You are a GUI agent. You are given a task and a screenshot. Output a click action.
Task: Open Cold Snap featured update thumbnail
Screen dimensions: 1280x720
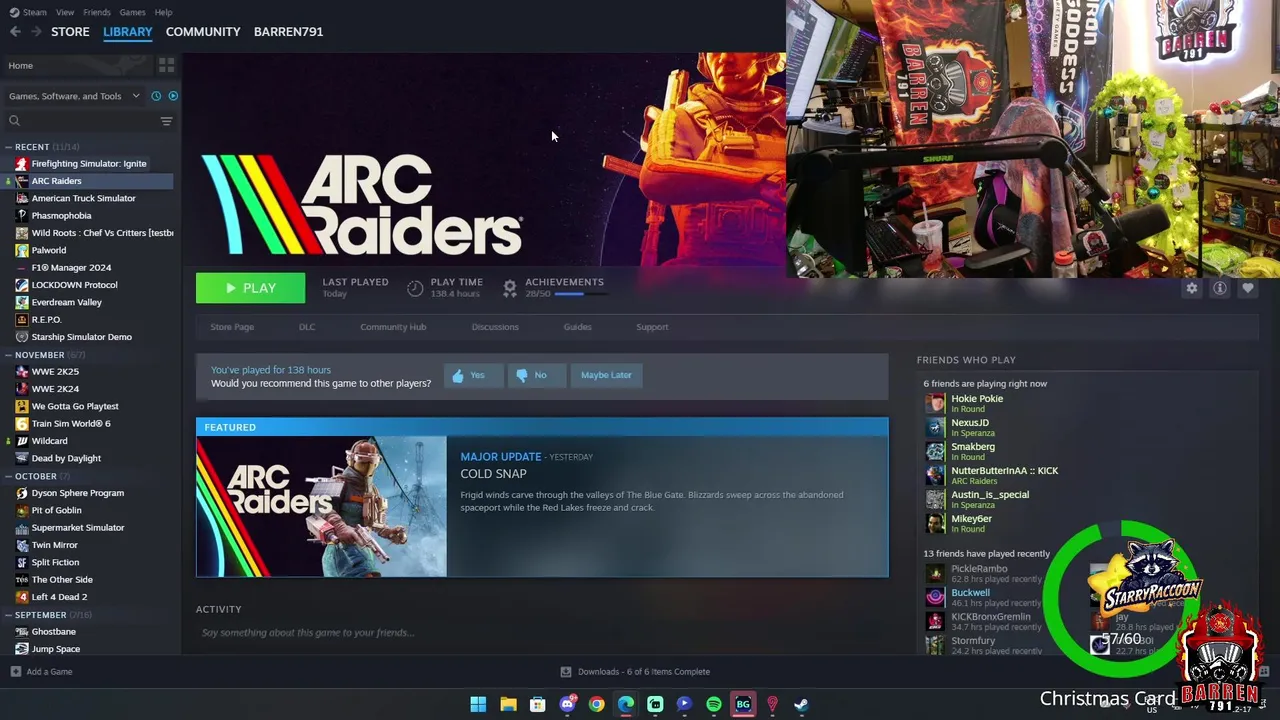322,507
